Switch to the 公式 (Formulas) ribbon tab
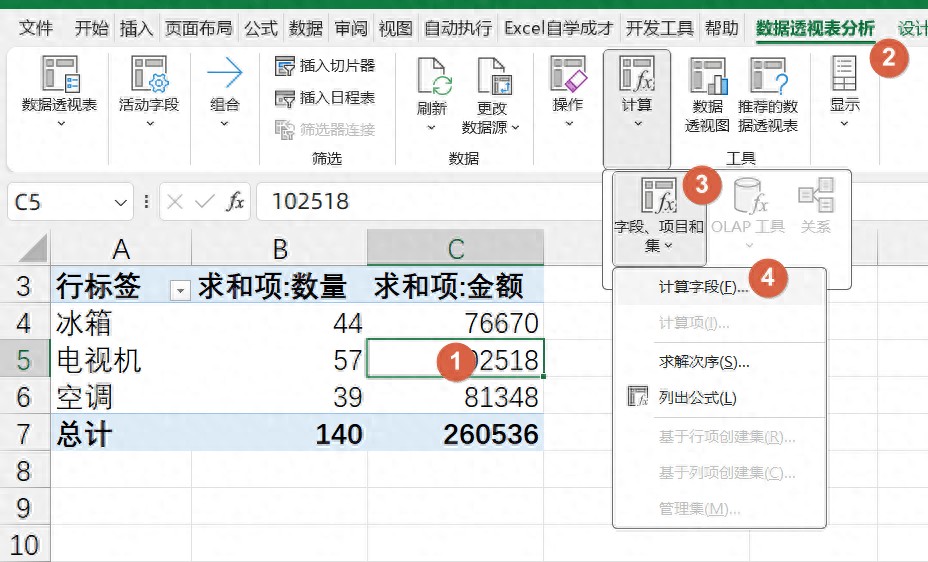Viewport: 928px width, 562px height. (261, 28)
